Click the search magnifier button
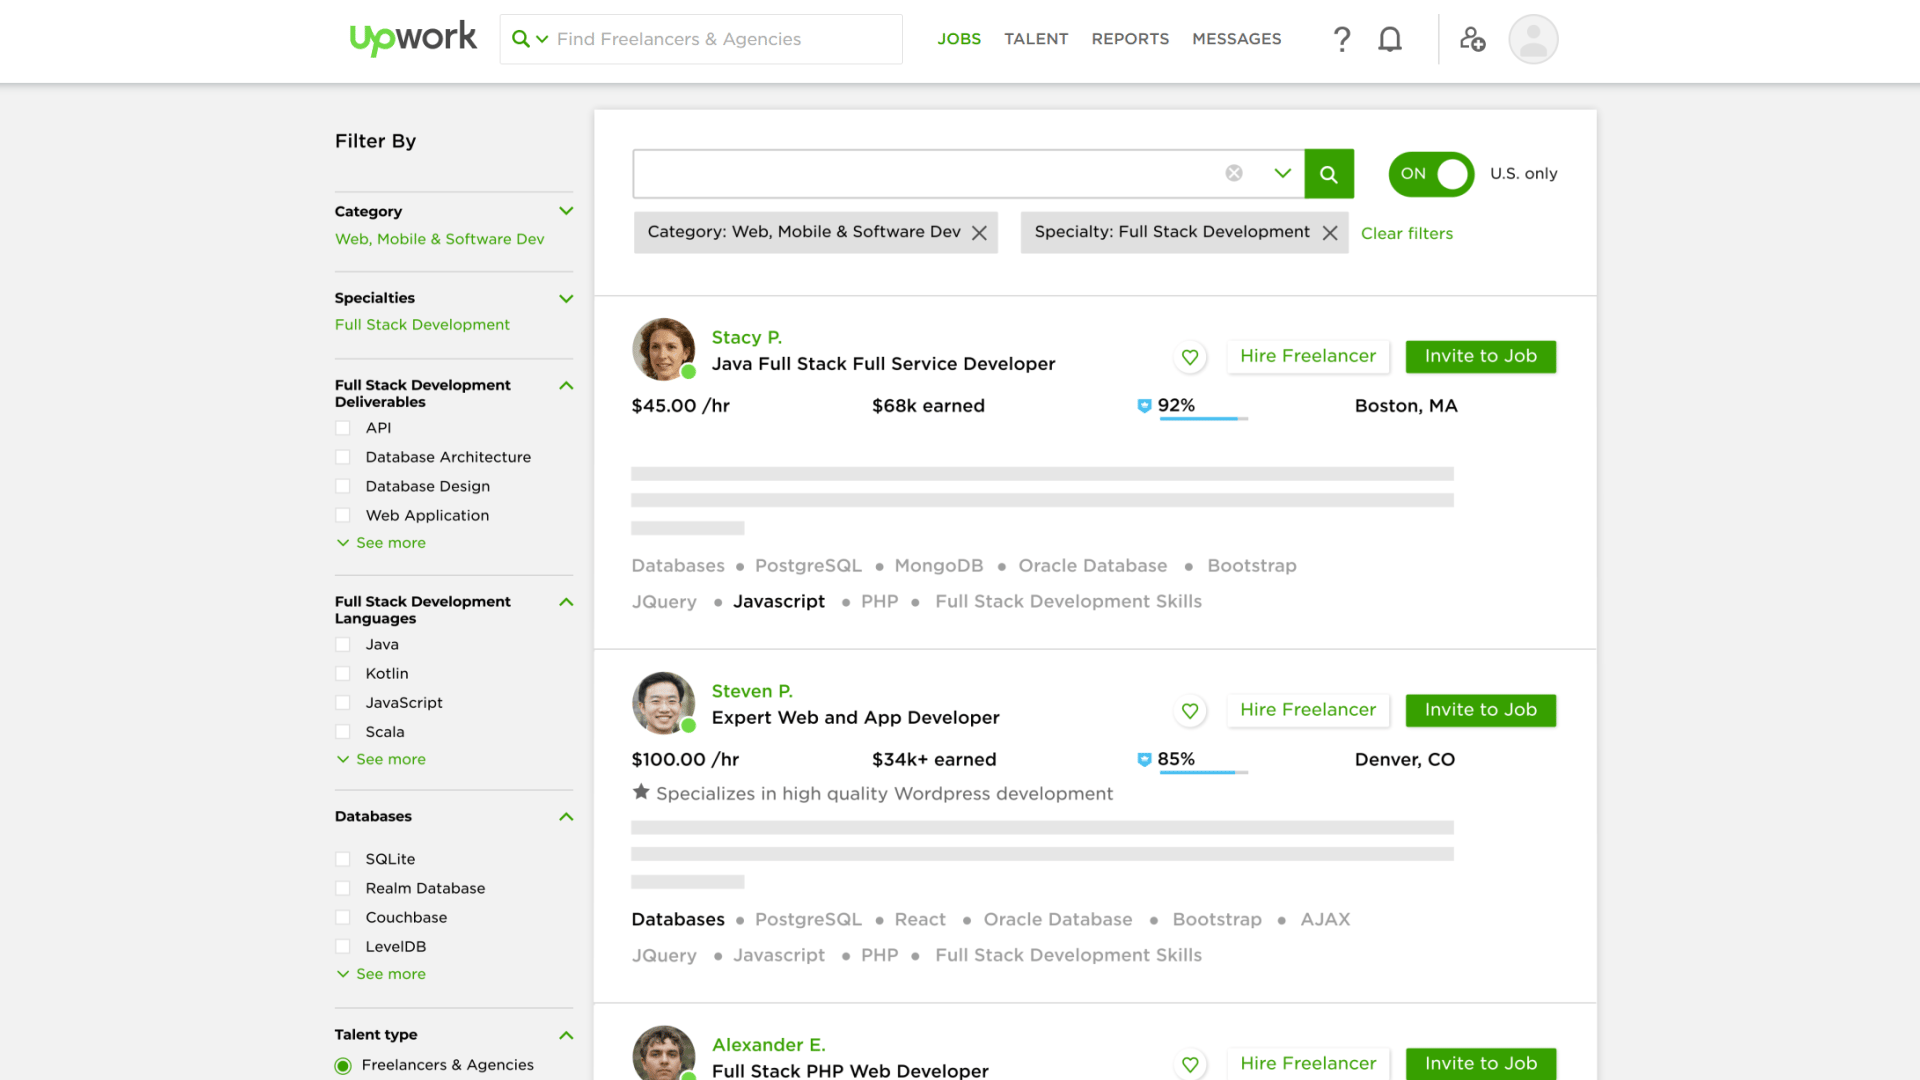 click(x=1329, y=173)
